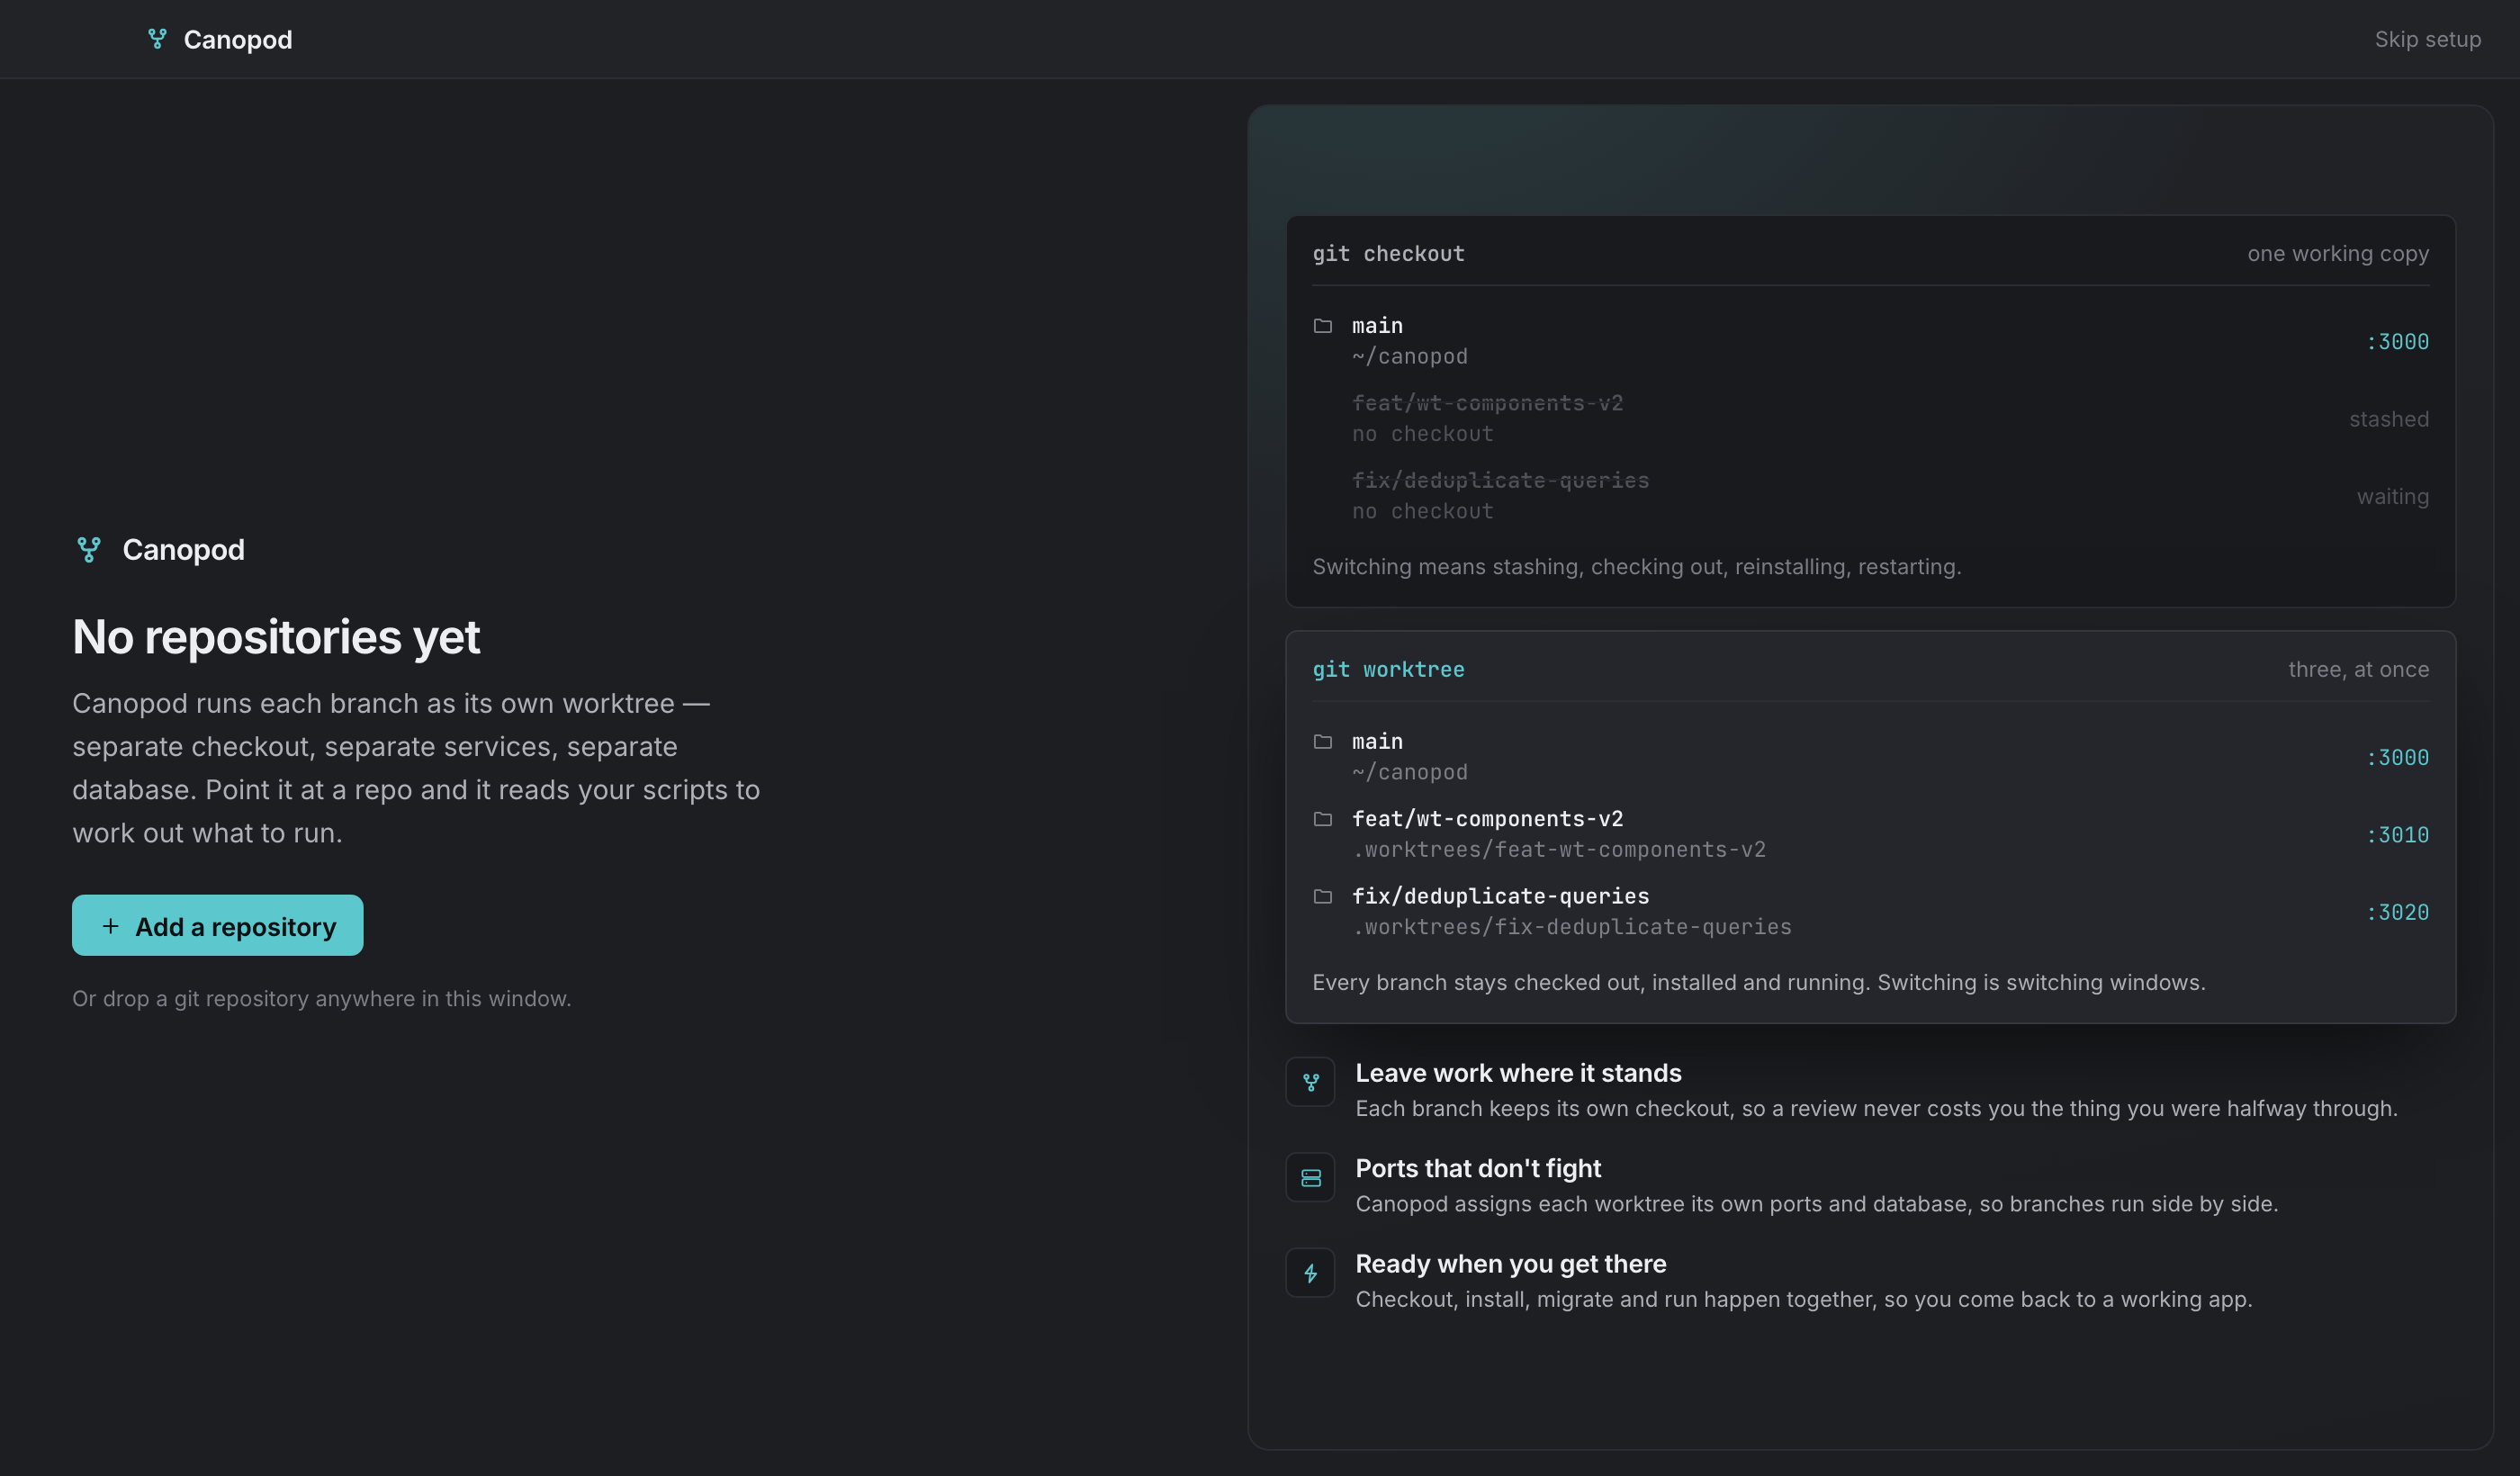Skip setup
This screenshot has height=1476, width=2520.
coord(2427,39)
